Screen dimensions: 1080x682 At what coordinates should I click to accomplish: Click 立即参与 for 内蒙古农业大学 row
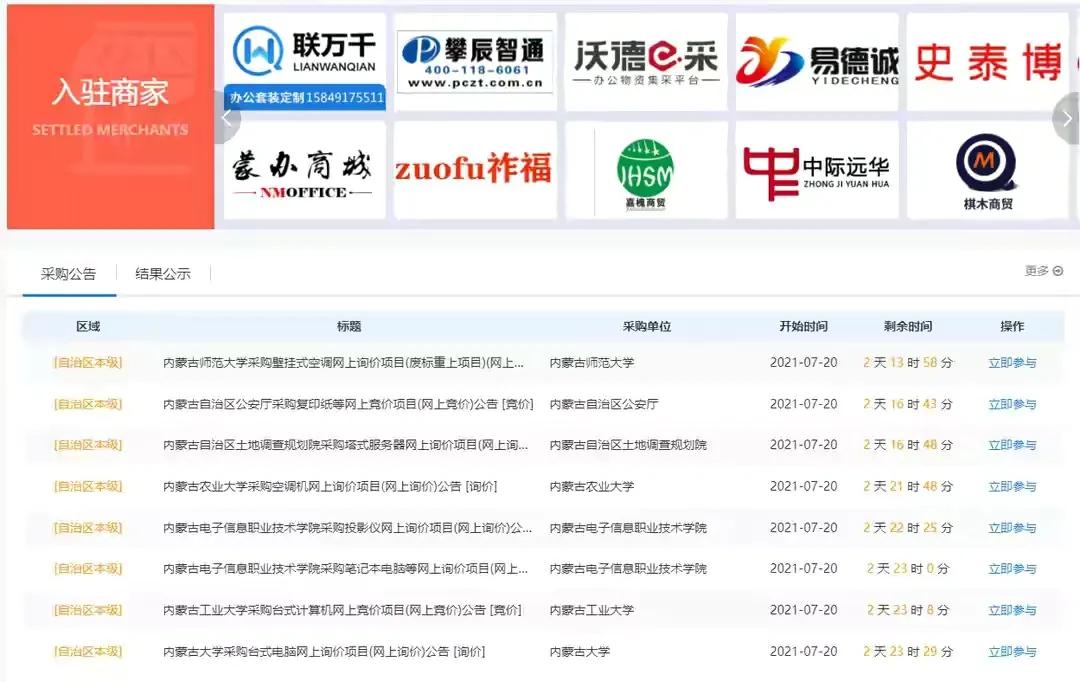click(x=1012, y=487)
